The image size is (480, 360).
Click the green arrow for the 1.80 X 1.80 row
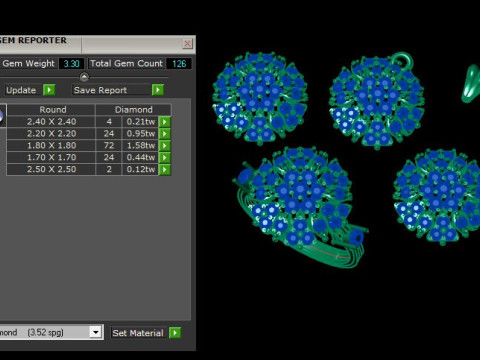coord(165,146)
